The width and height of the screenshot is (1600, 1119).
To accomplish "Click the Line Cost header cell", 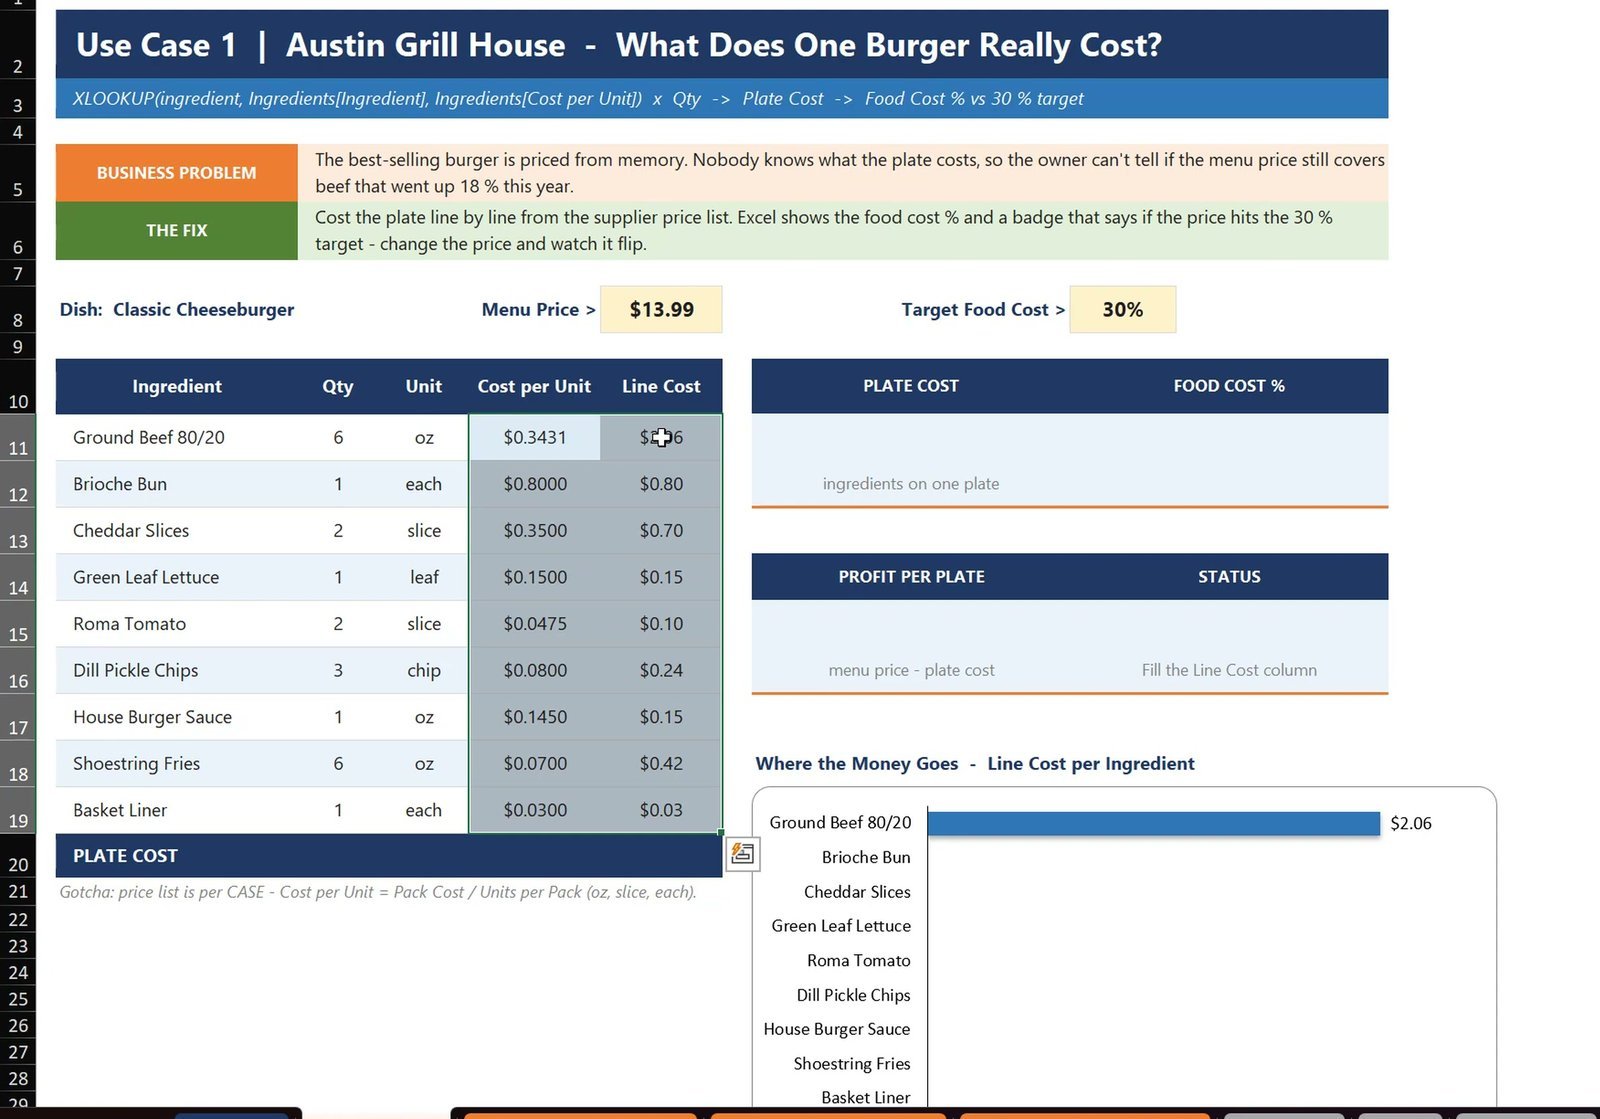I will [x=661, y=386].
